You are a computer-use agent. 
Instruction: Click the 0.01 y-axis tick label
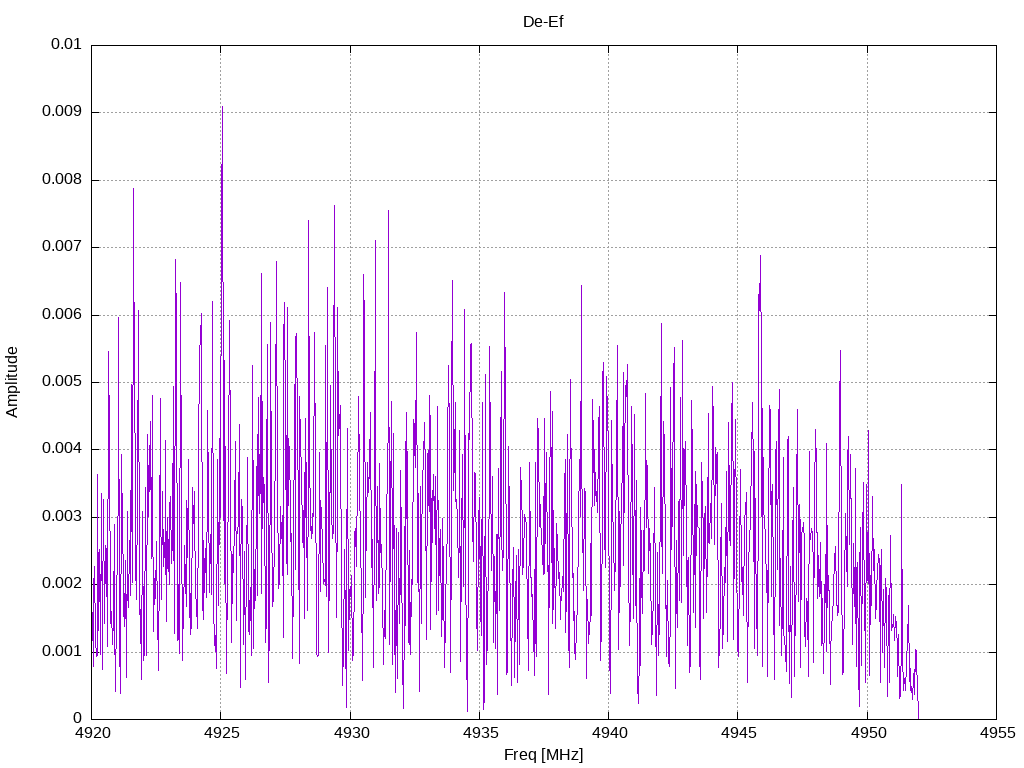tap(66, 44)
